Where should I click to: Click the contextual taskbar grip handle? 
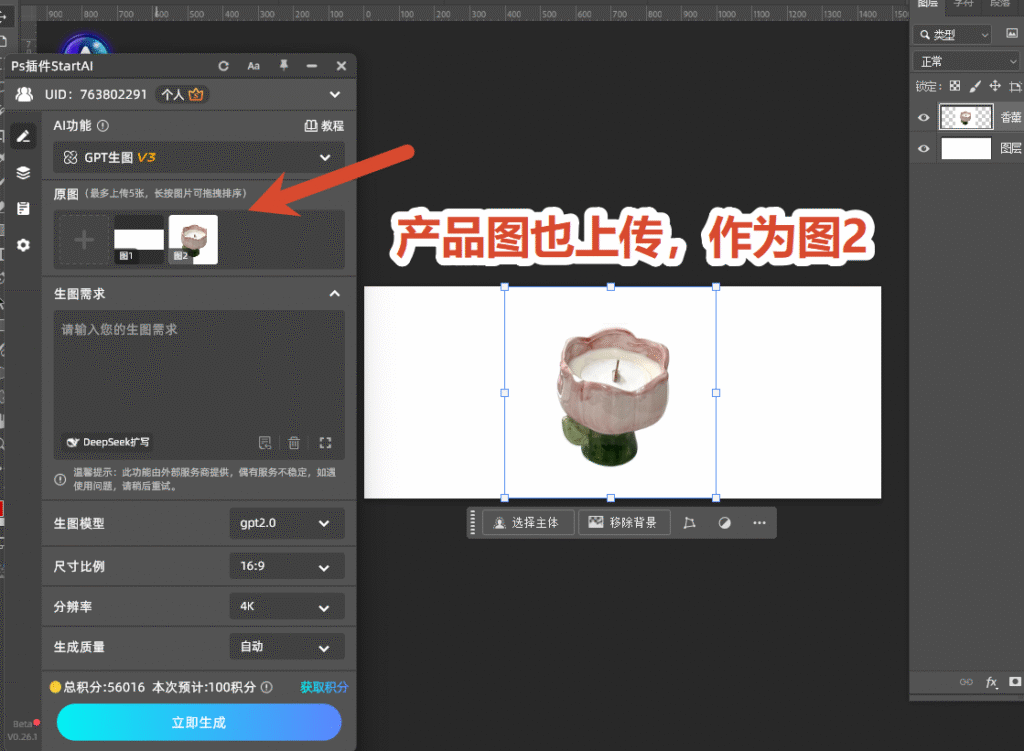click(473, 522)
